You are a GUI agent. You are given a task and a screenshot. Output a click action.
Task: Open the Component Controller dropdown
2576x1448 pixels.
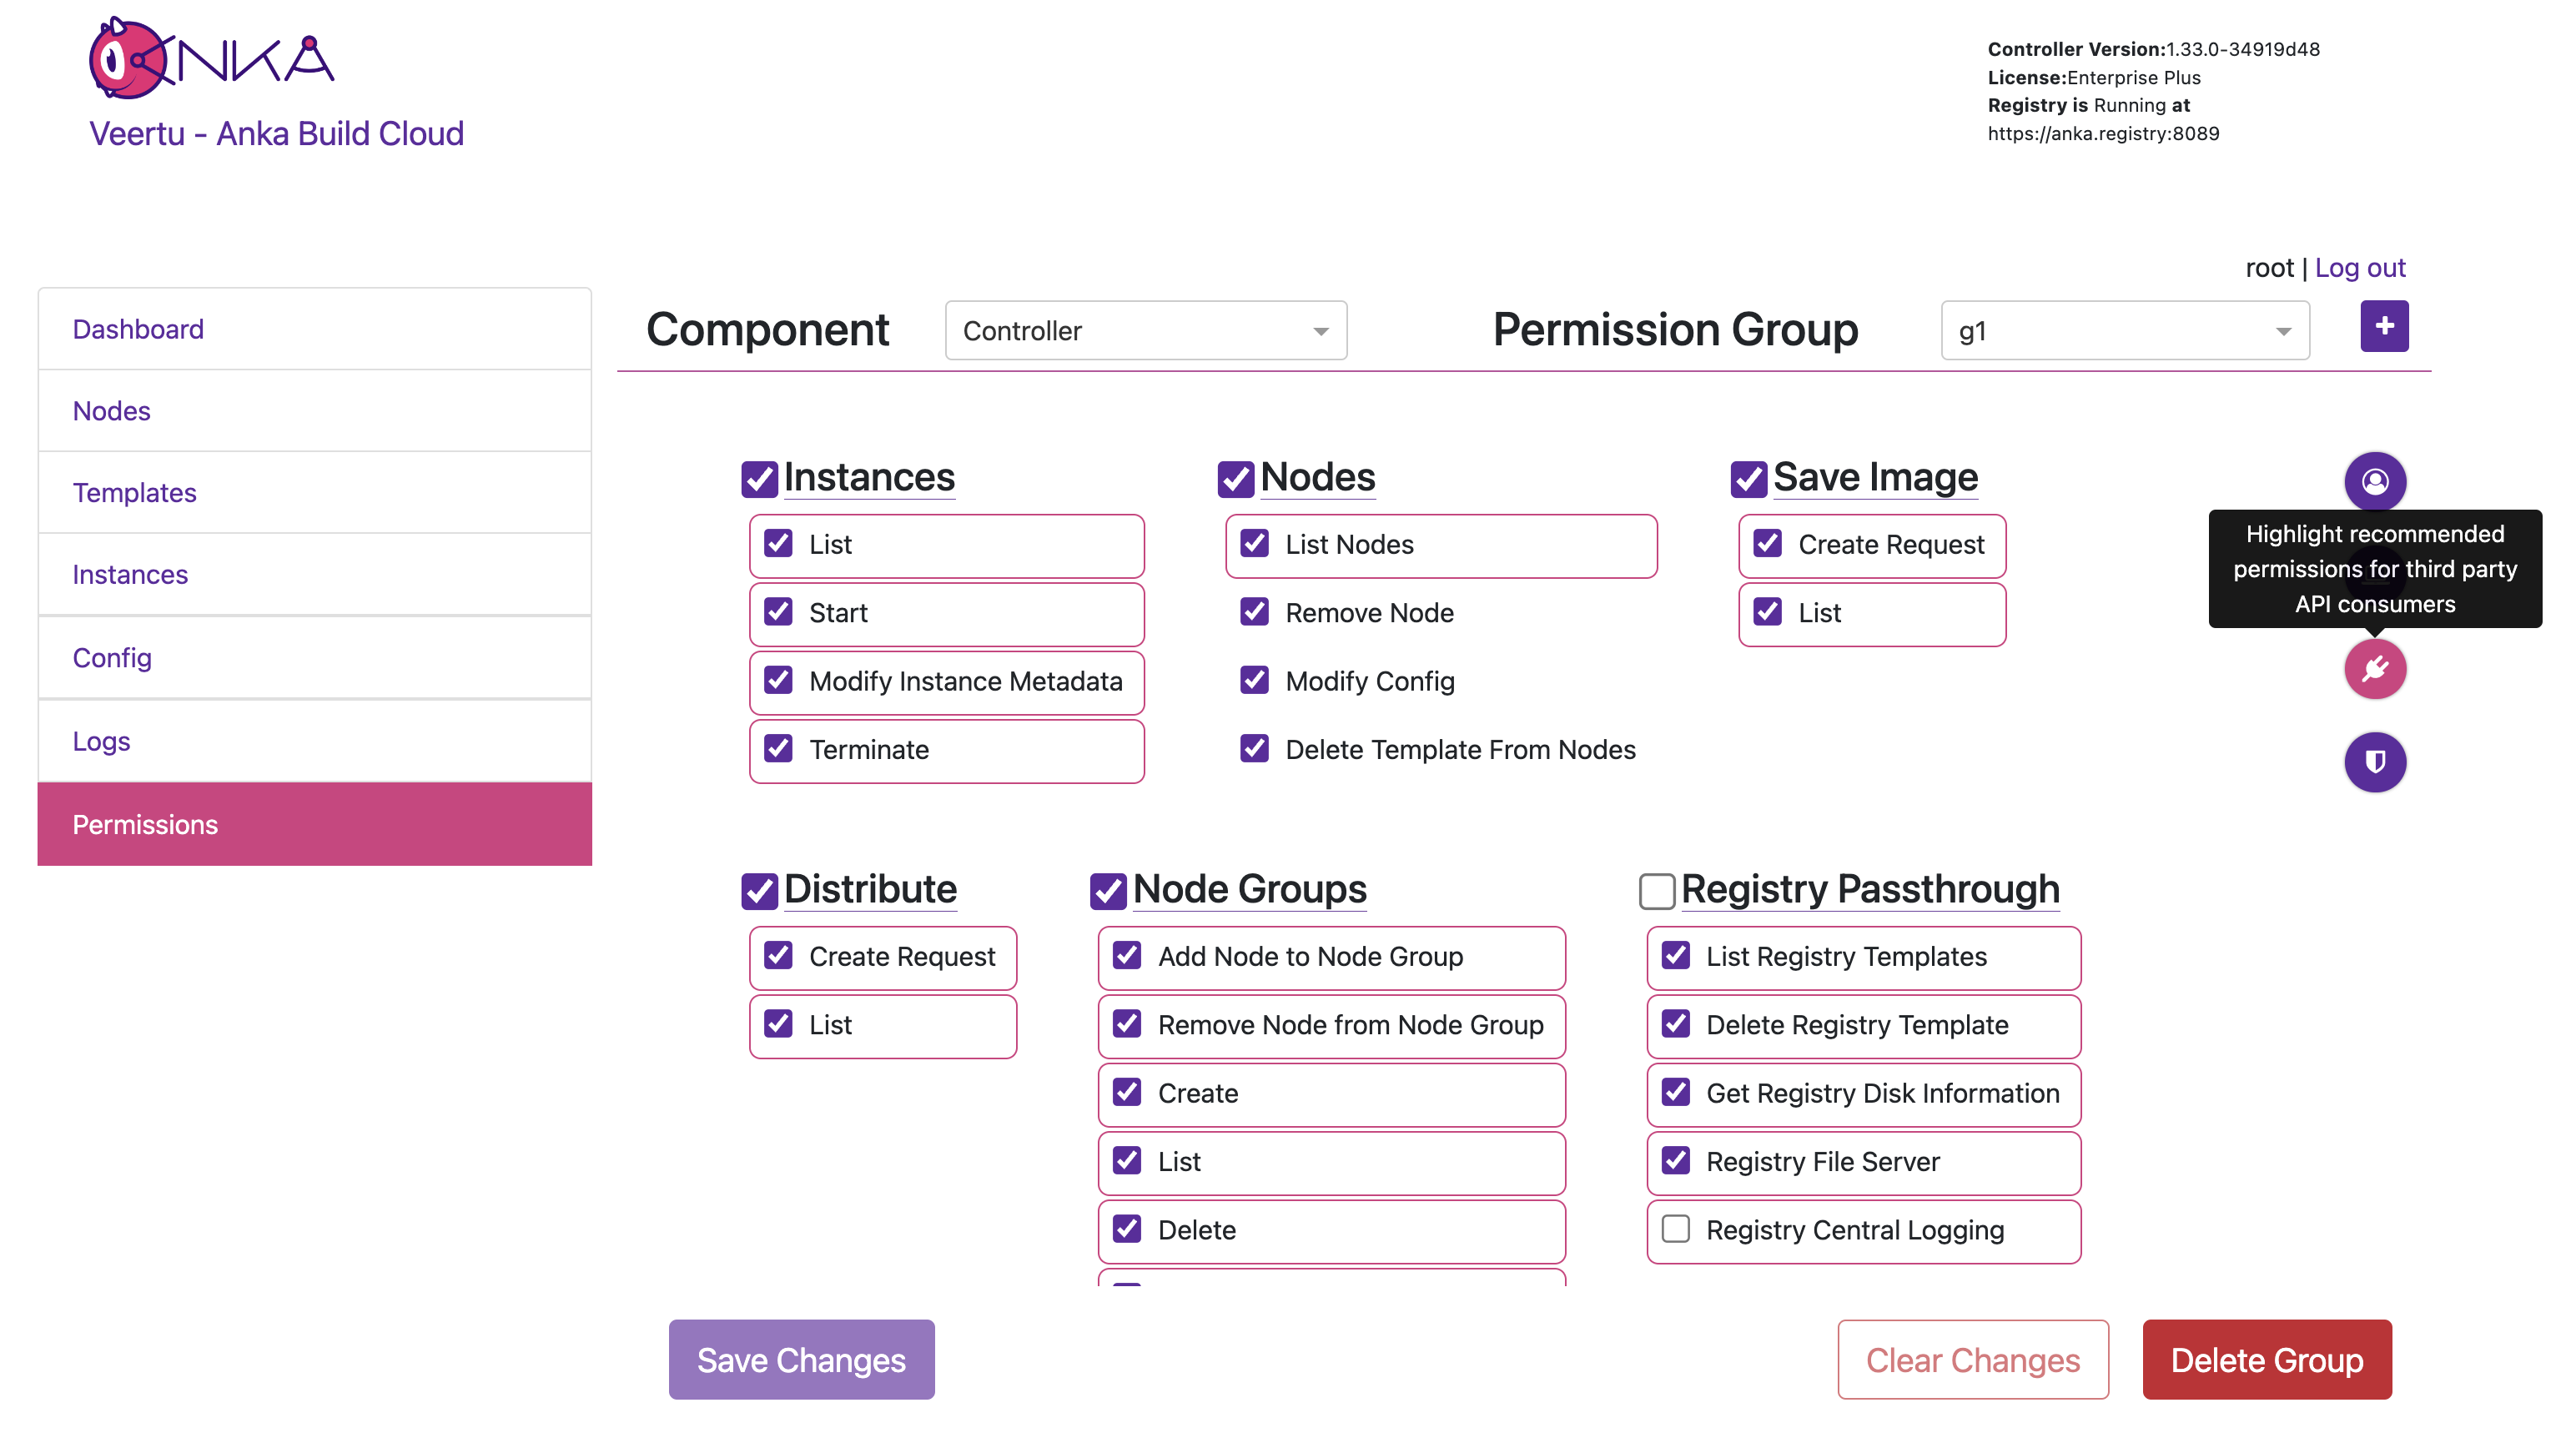(x=1145, y=331)
